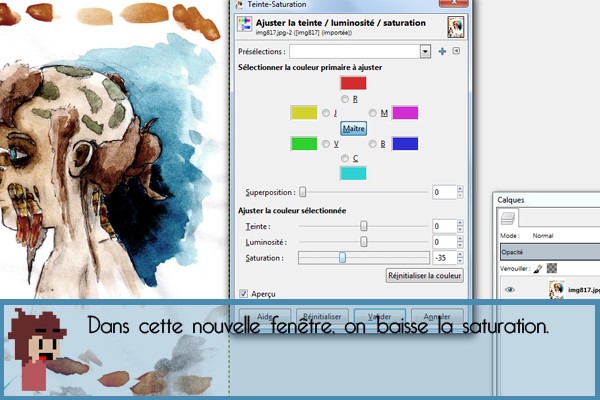Click the Aide button
600x400 pixels.
(x=265, y=317)
